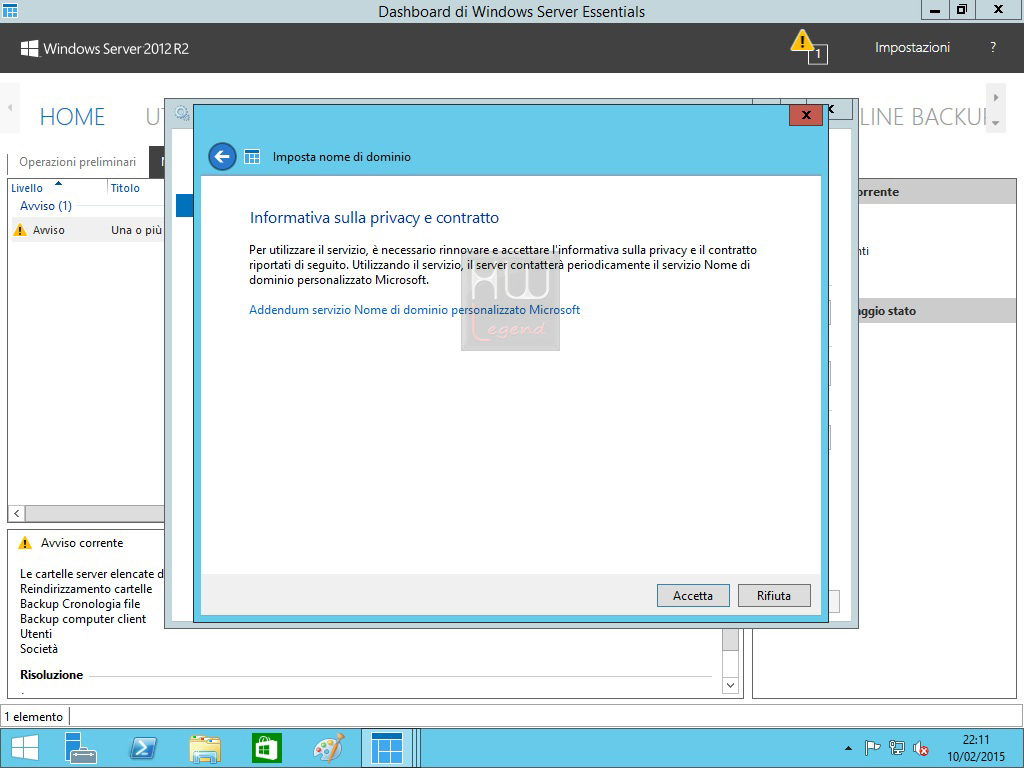The width and height of the screenshot is (1024, 768).
Task: Click the Reindirizzamento cartelle line
Action: [86, 588]
